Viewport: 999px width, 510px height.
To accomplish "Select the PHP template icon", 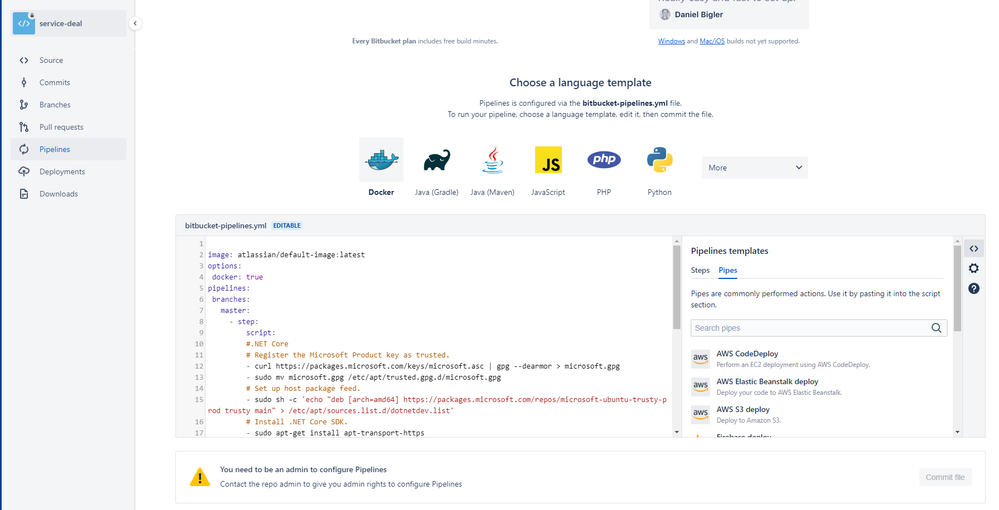I will tap(604, 159).
